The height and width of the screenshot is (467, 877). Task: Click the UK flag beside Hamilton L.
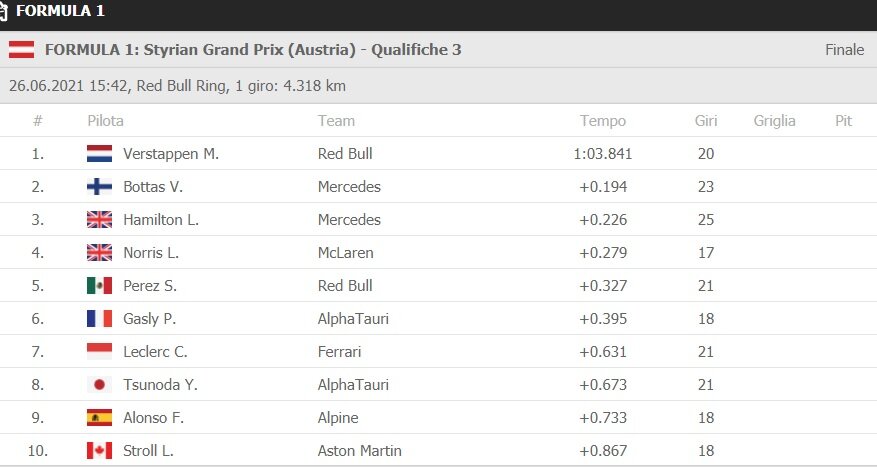(x=99, y=220)
